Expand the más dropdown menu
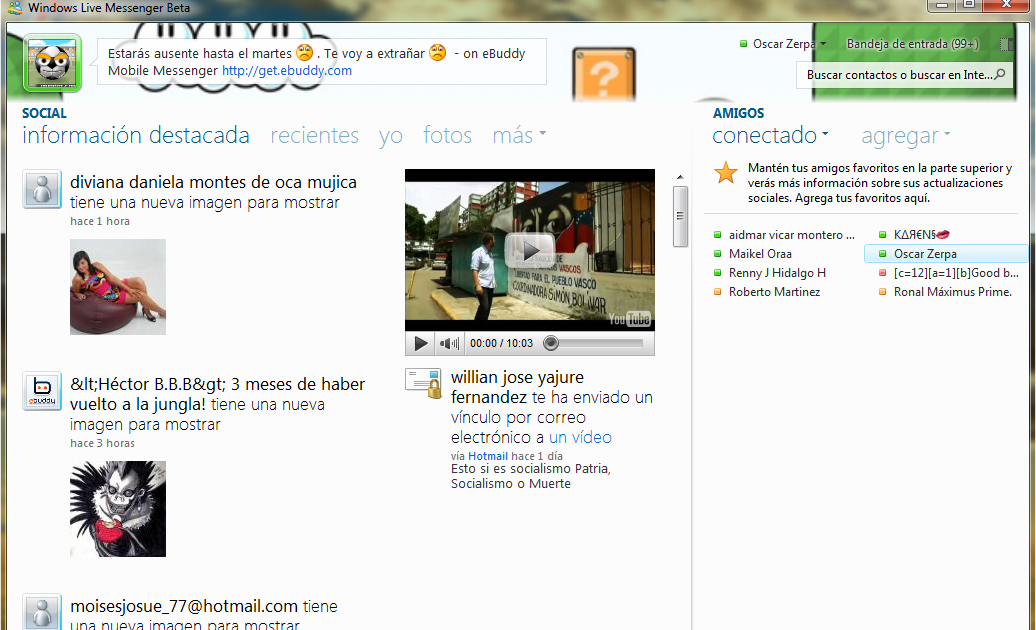Image resolution: width=1036 pixels, height=630 pixels. pos(519,135)
